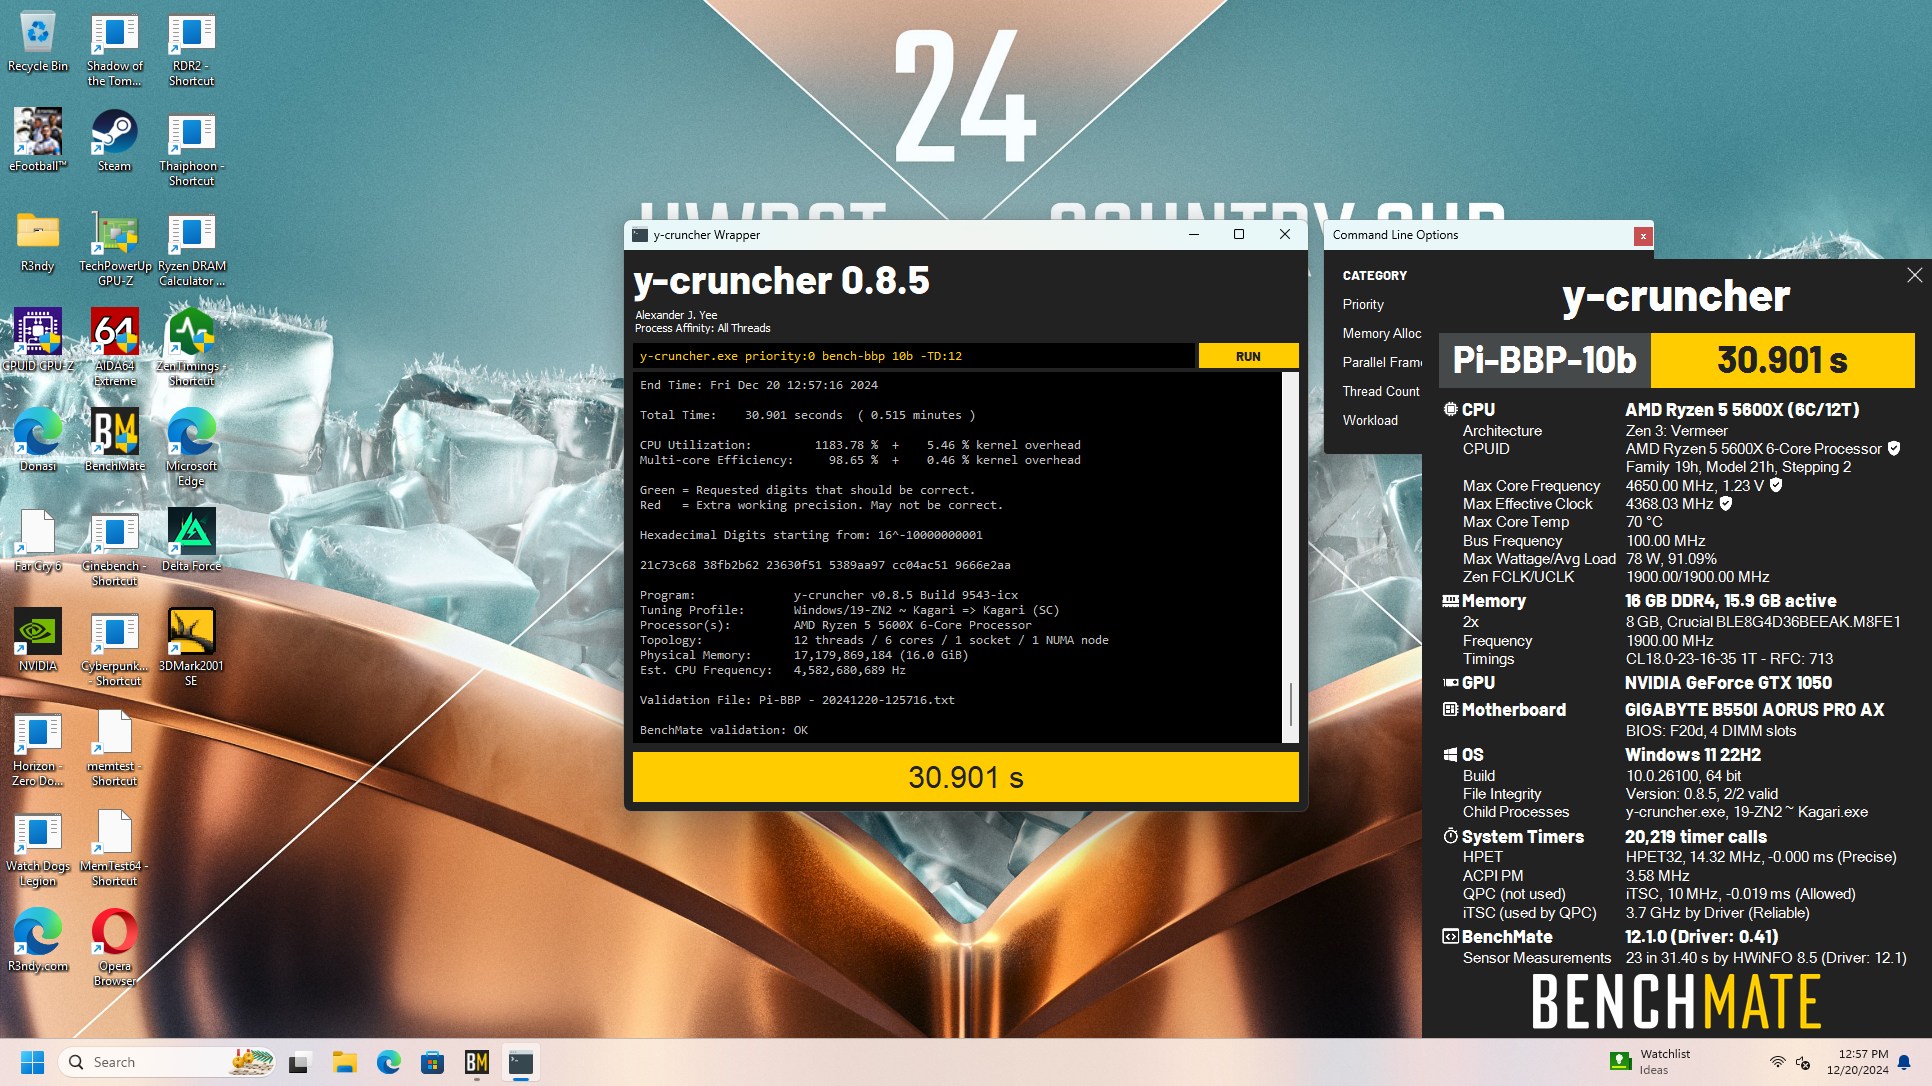Click the y-cruncher command line input field
Viewport: 1932px width, 1086px height.
[x=913, y=356]
